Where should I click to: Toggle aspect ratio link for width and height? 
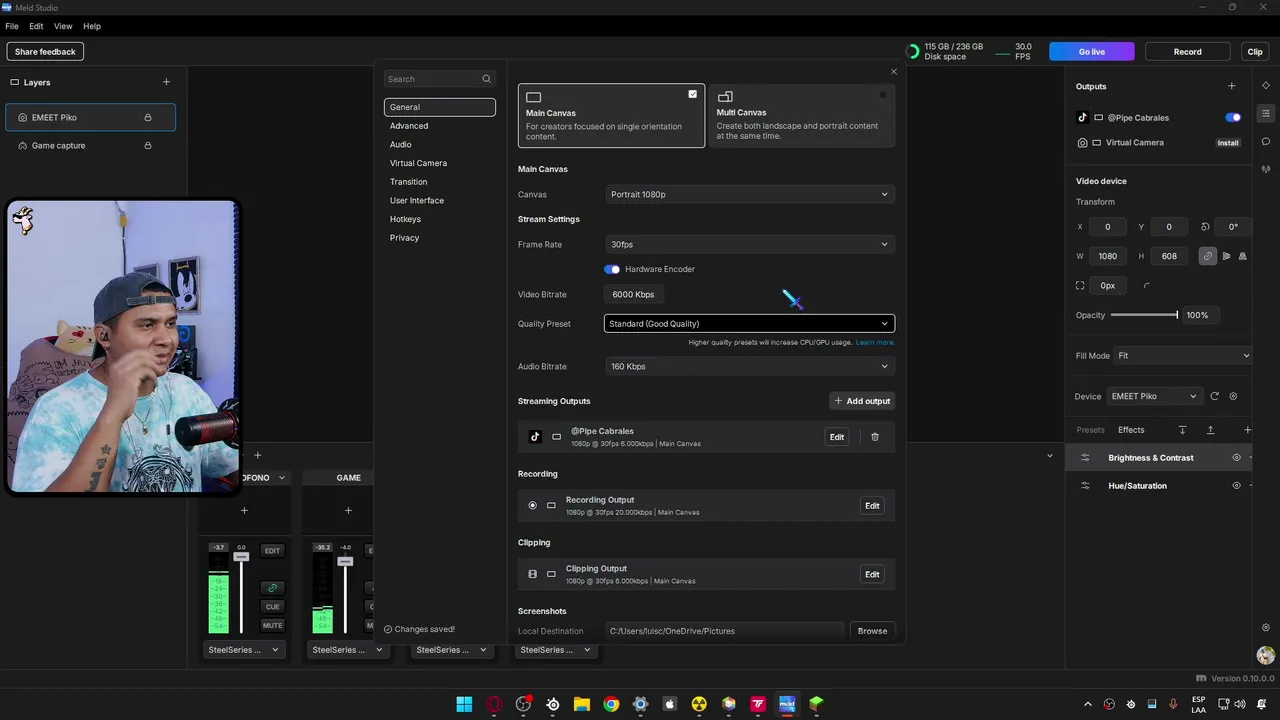[x=1208, y=256]
